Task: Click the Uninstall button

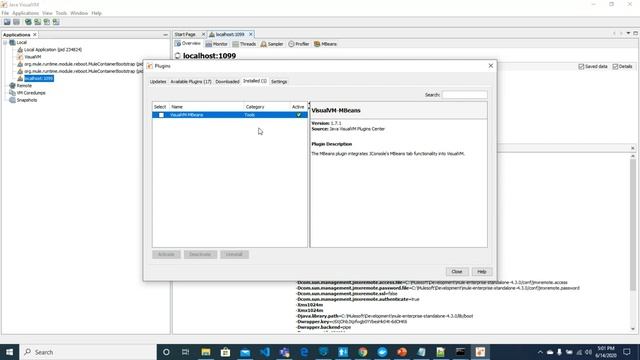Action: [x=234, y=255]
